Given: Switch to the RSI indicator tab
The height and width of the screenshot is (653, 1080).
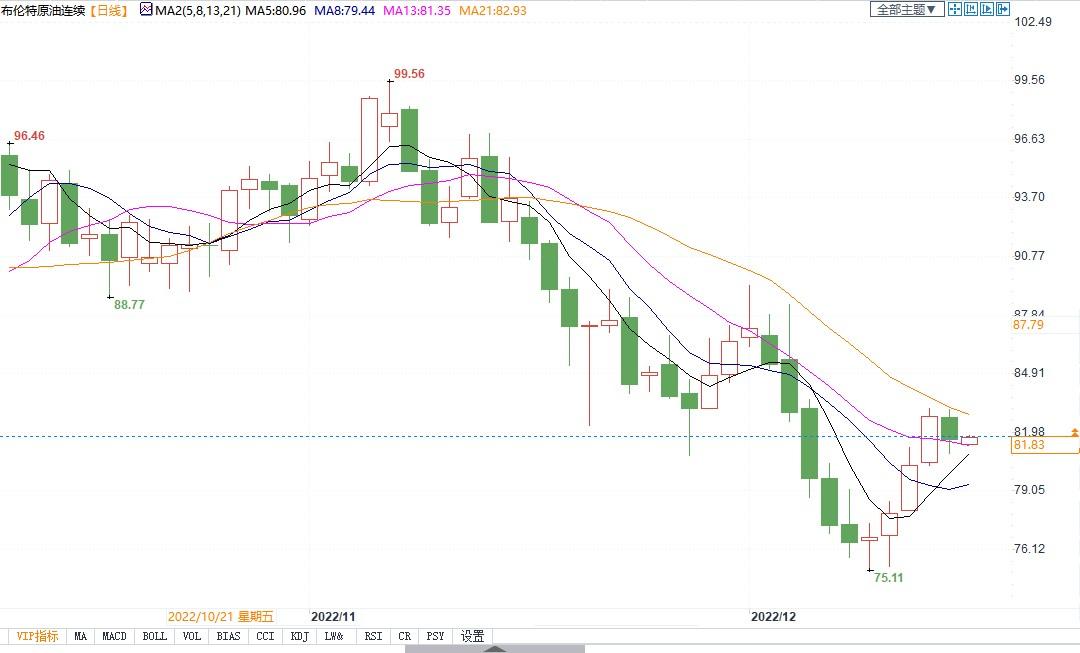Looking at the screenshot, I should point(372,636).
